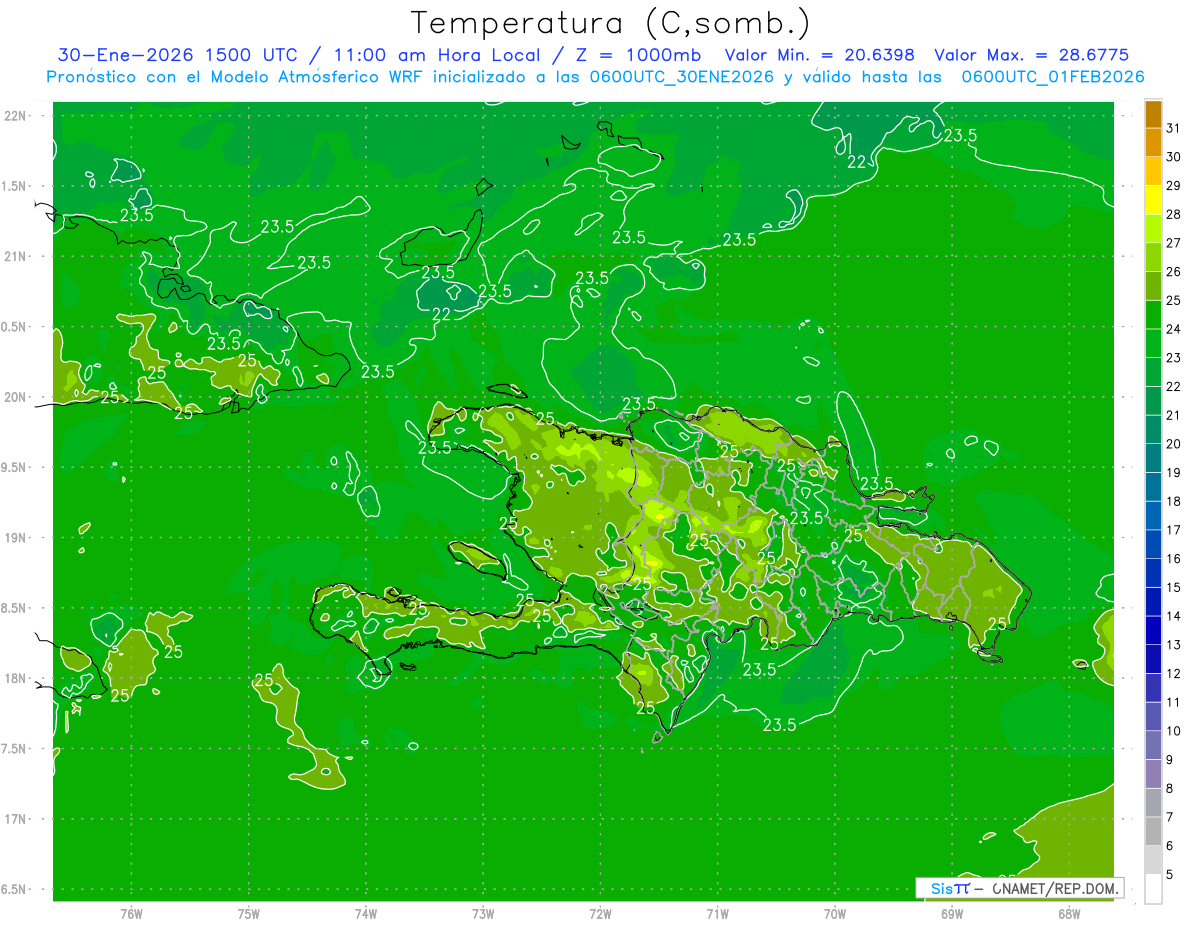Click the 'Temperatura (C,somb.)' map title
1200x927 pixels.
(610, 22)
